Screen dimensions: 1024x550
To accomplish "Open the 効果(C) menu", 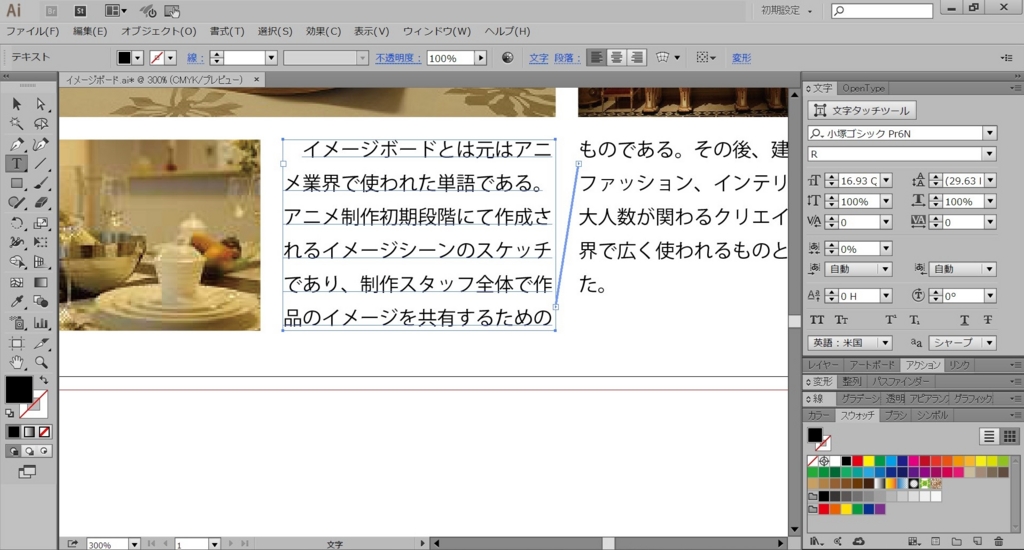I will (323, 31).
